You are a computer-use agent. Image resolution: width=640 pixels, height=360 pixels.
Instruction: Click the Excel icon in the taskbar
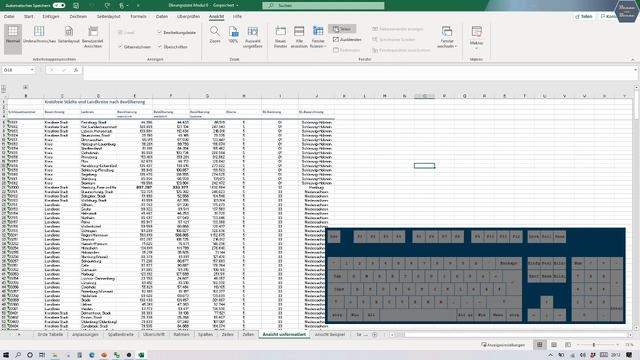[x=141, y=355]
